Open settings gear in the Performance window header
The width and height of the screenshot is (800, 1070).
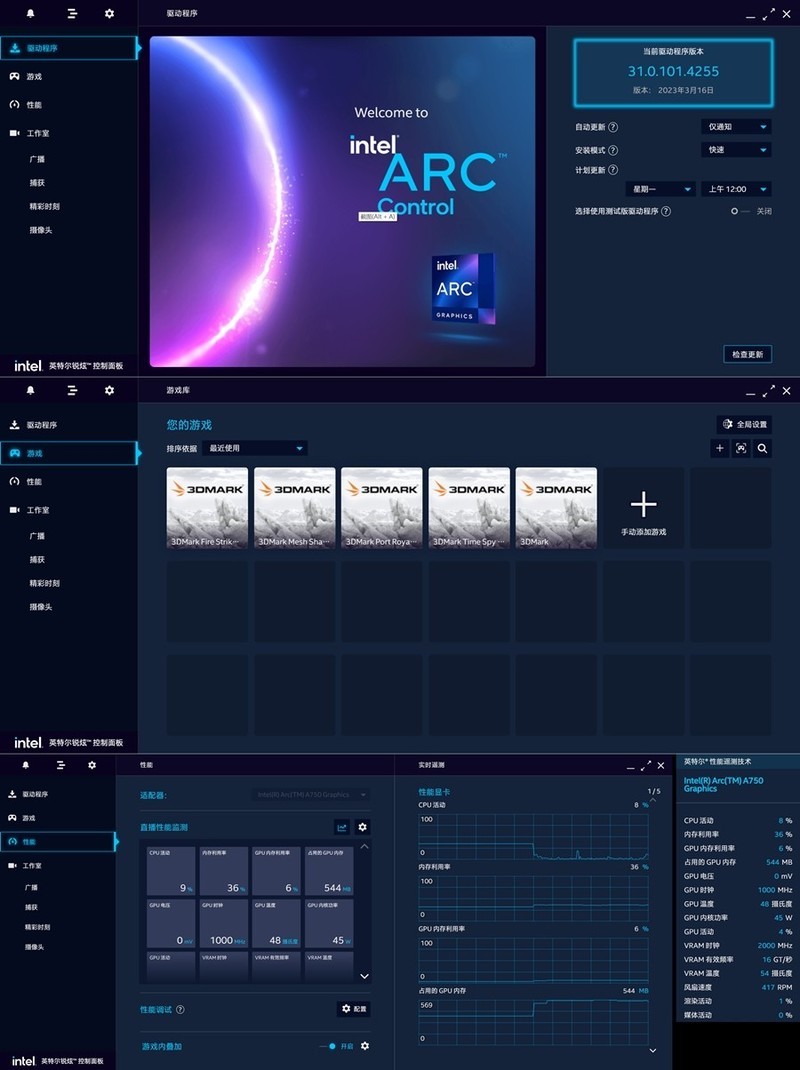click(92, 765)
